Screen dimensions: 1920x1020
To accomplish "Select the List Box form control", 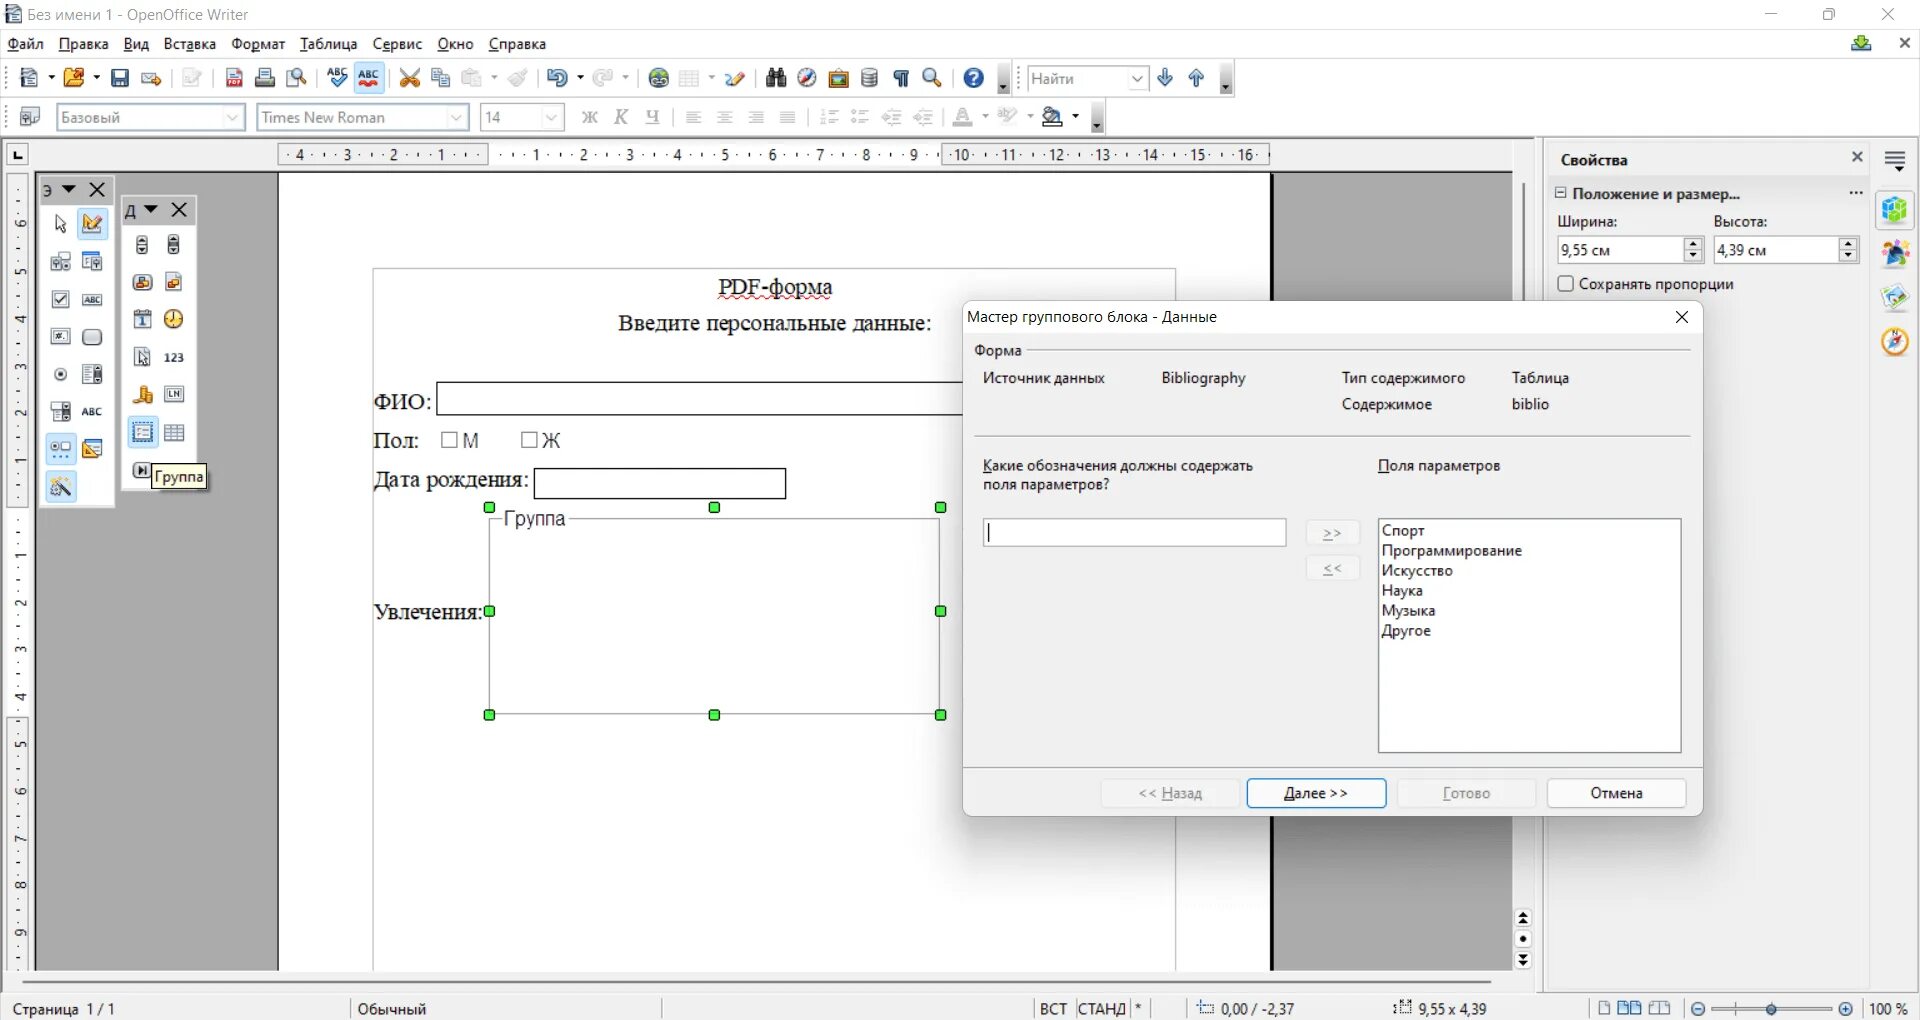I will 92,374.
